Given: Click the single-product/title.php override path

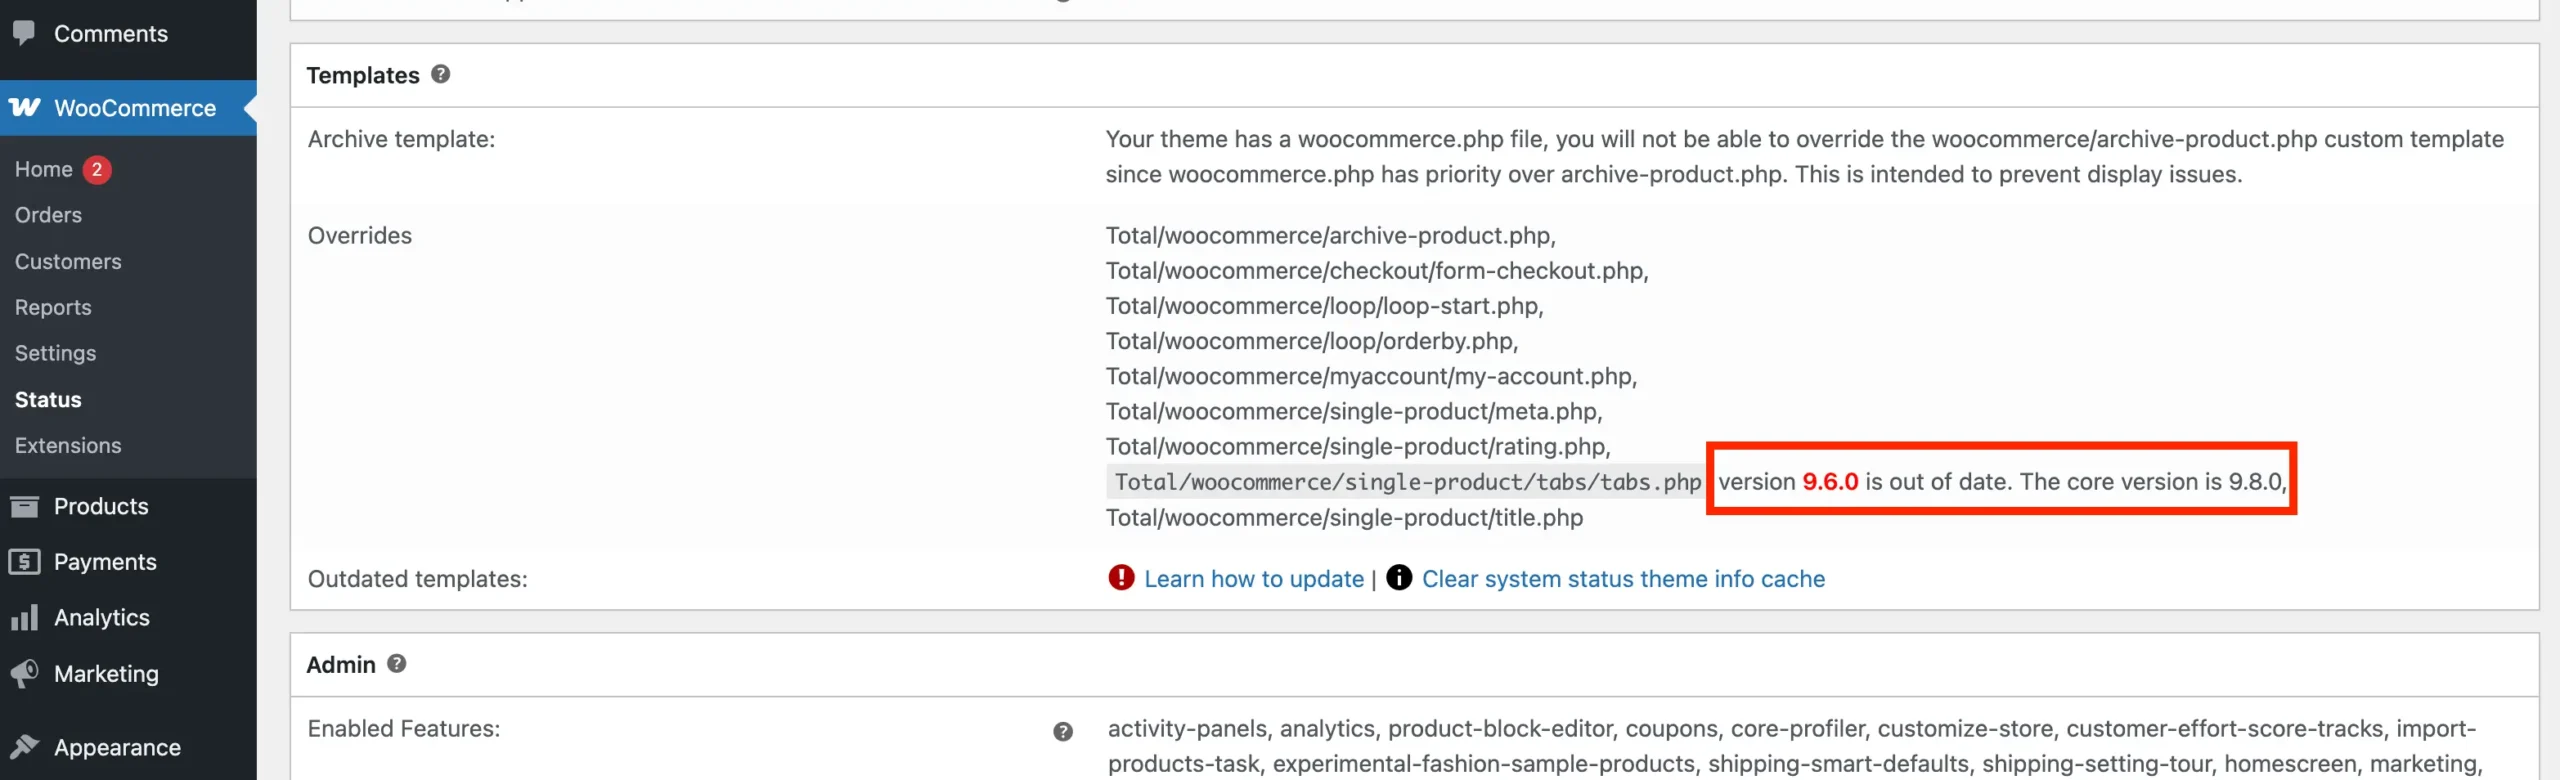Looking at the screenshot, I should pos(1344,517).
